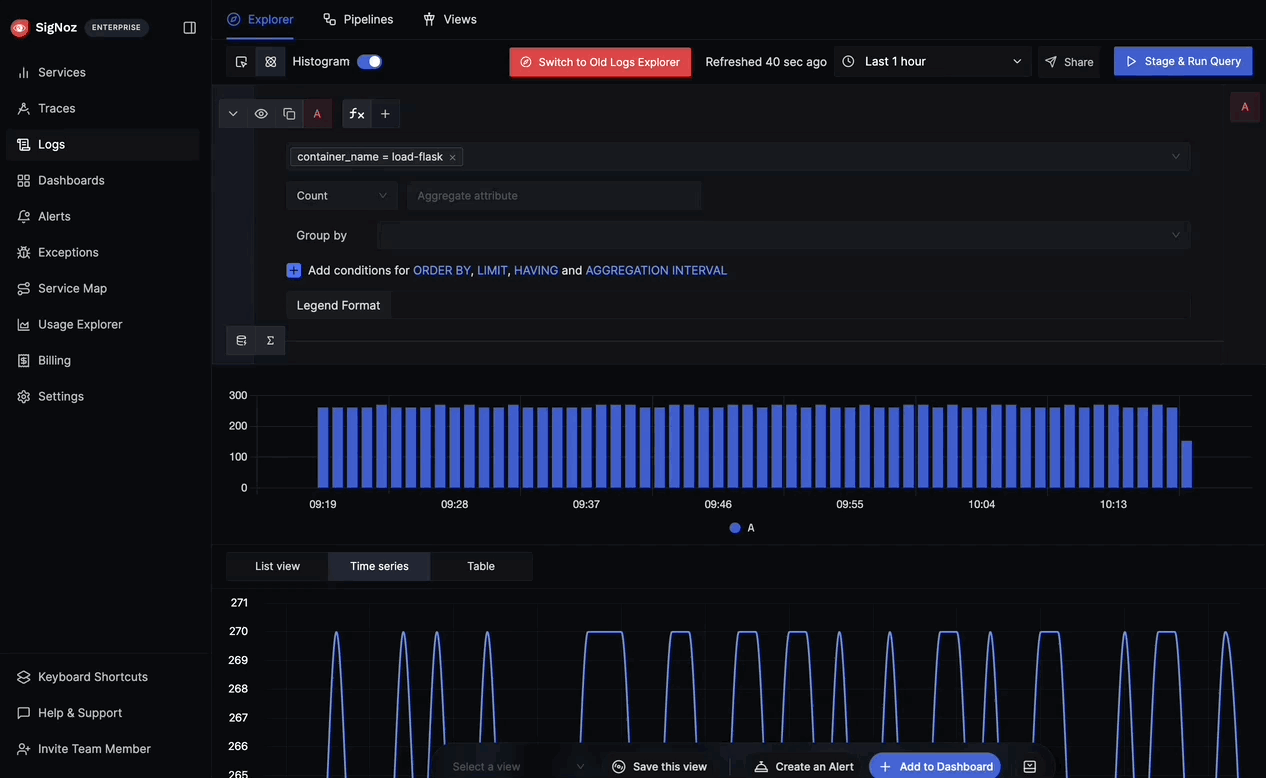1266x778 pixels.
Task: Open the Group by dropdown
Action: [x=783, y=235]
